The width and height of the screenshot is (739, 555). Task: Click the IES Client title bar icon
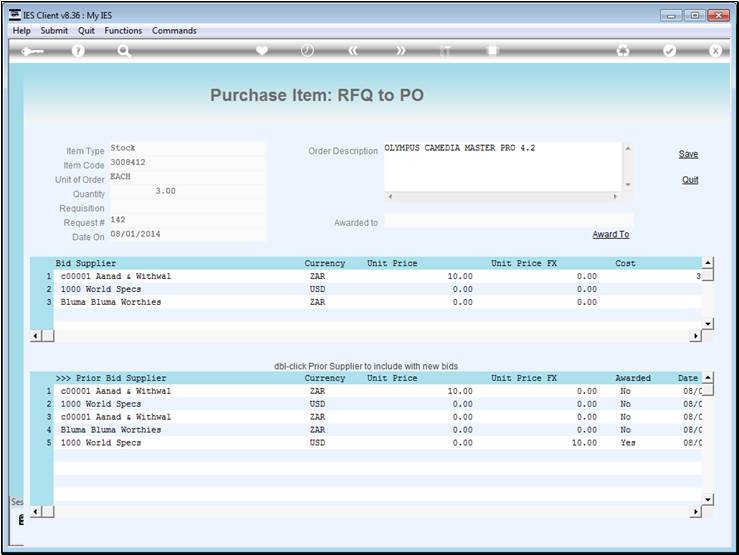[x=15, y=15]
